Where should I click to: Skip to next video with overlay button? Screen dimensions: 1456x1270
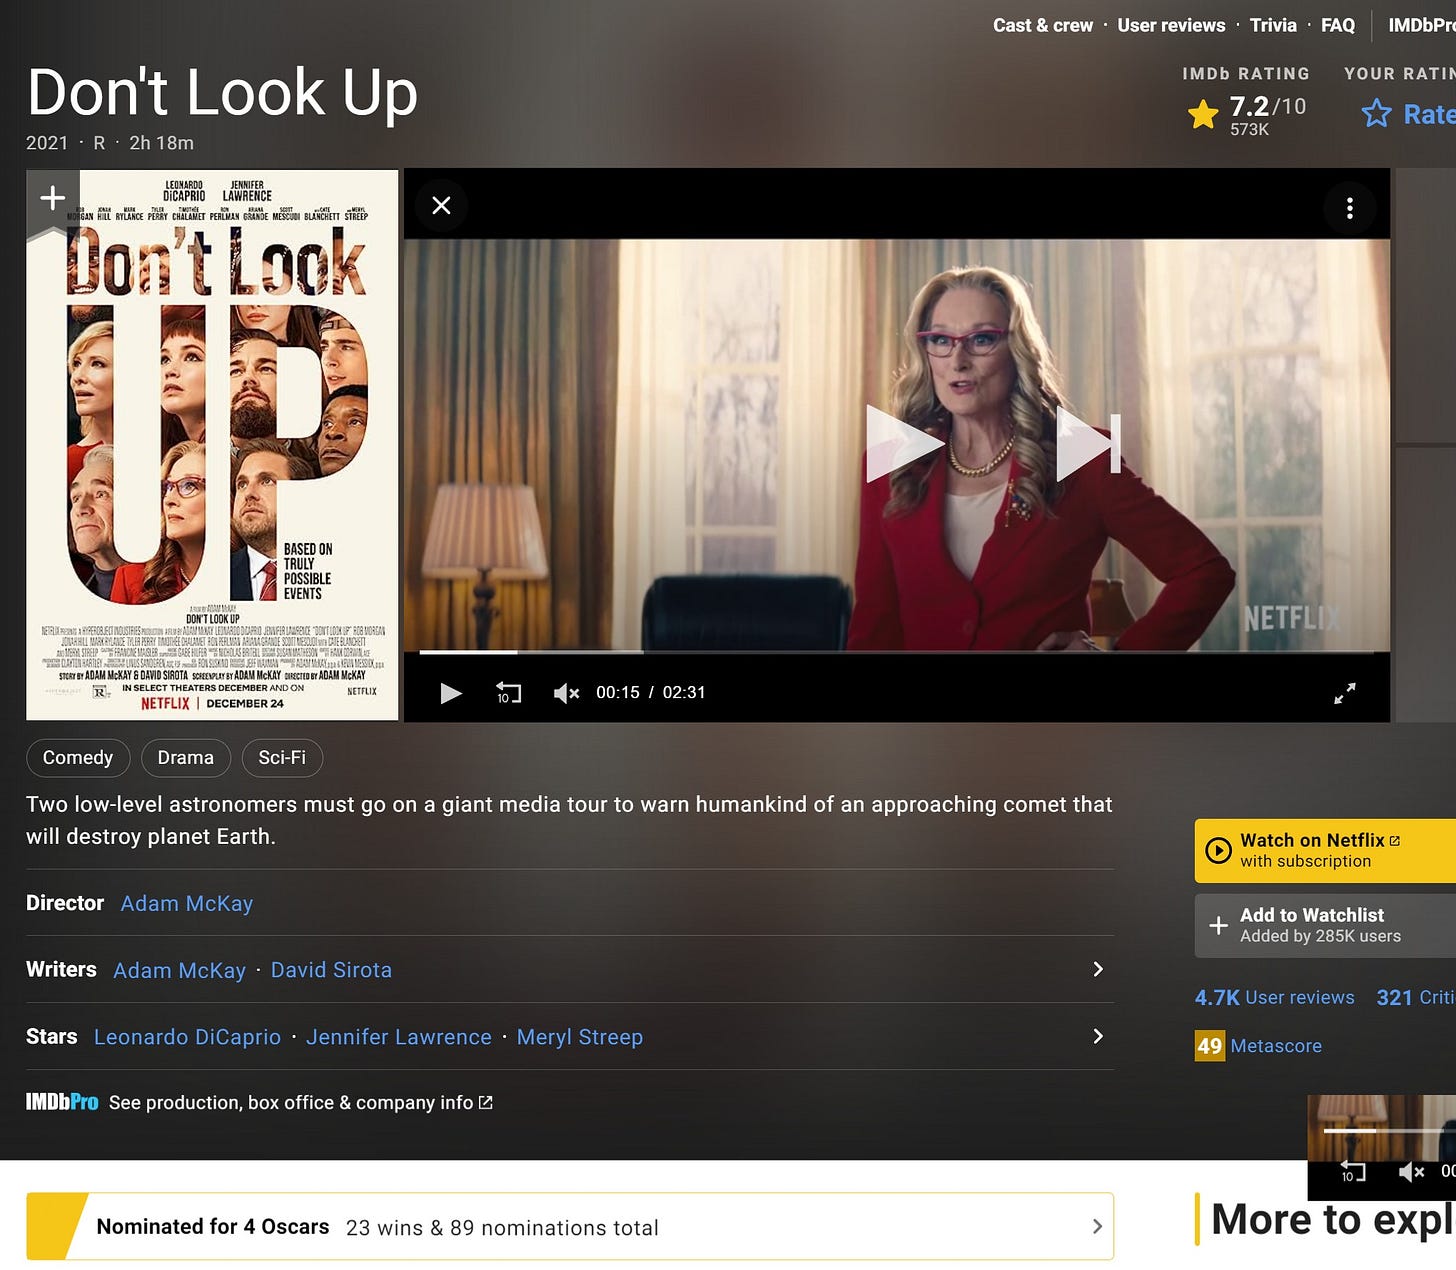1088,443
